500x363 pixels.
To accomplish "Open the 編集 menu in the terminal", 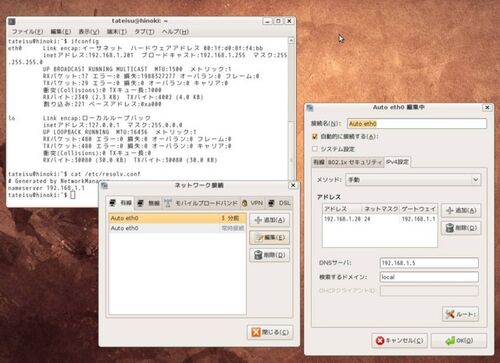I will click(61, 32).
